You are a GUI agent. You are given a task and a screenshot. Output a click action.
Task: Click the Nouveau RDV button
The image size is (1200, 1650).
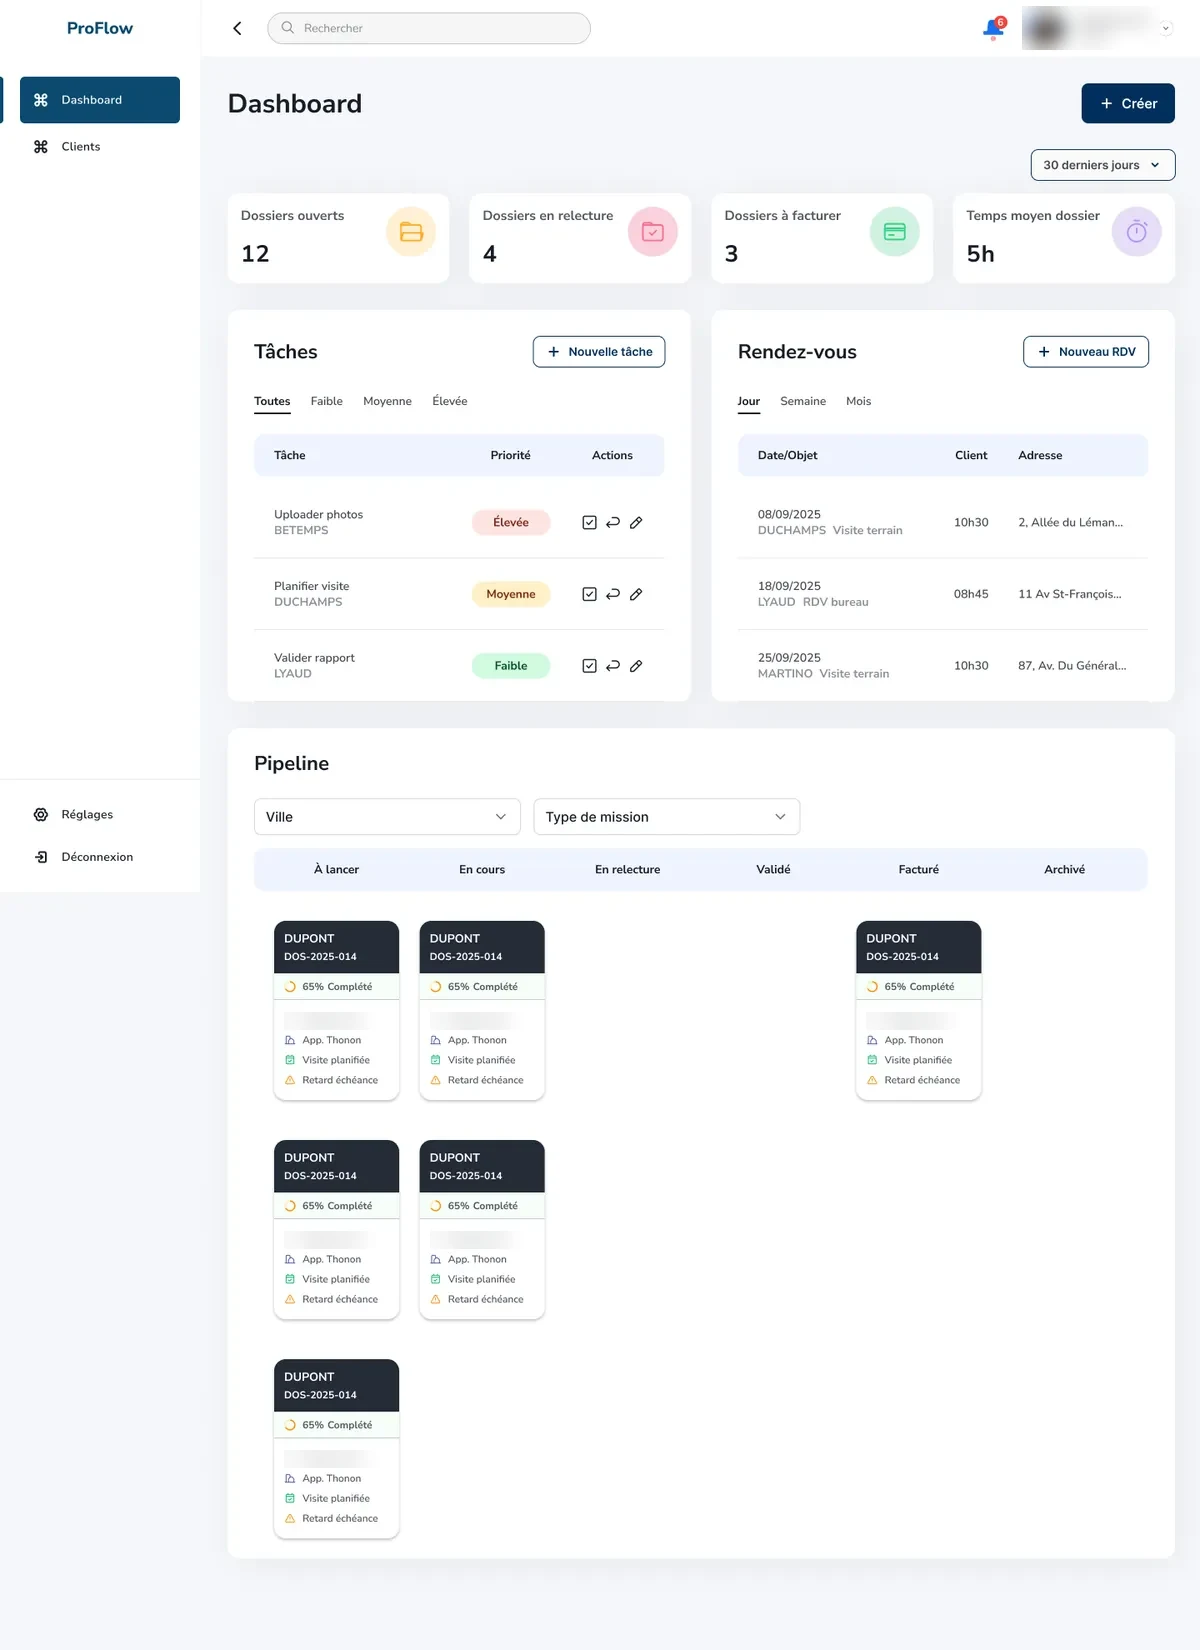coord(1086,352)
